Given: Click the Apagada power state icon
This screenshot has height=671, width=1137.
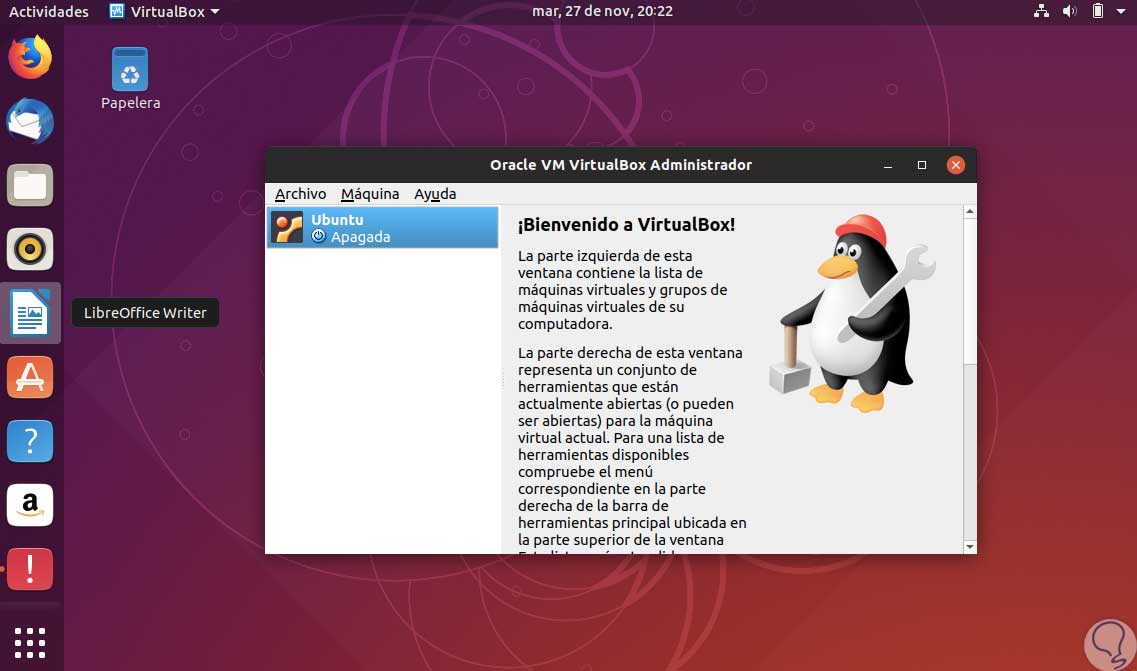Looking at the screenshot, I should coord(318,236).
